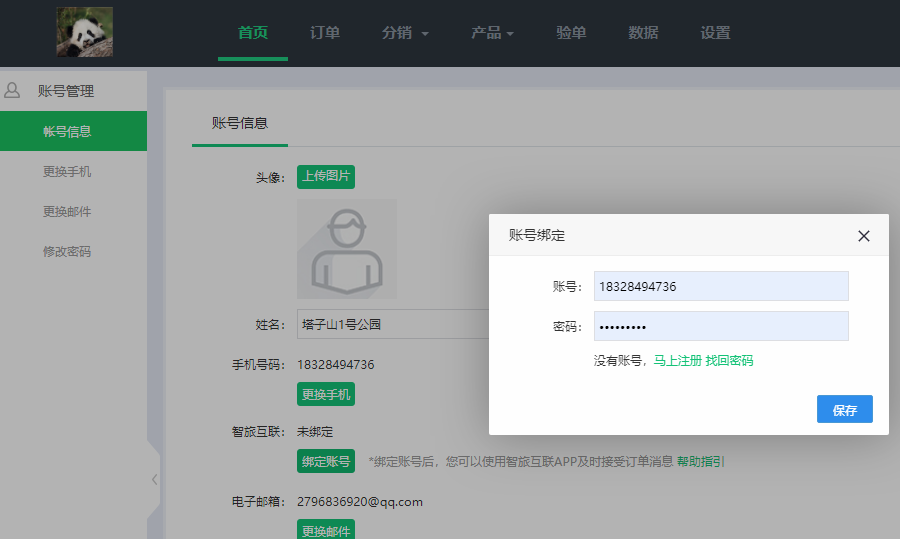
Task: Click the 账号管理 user icon
Action: 13,90
